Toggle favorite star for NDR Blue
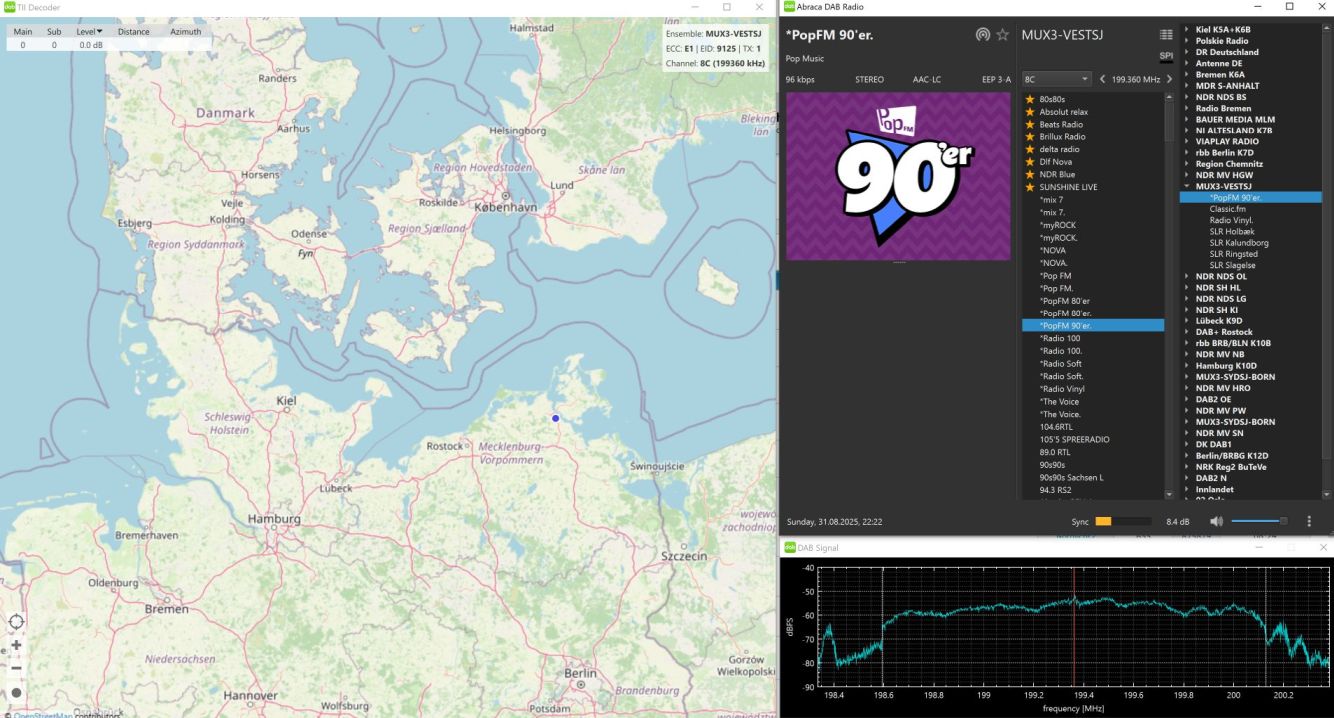1334x718 pixels. [x=1030, y=174]
